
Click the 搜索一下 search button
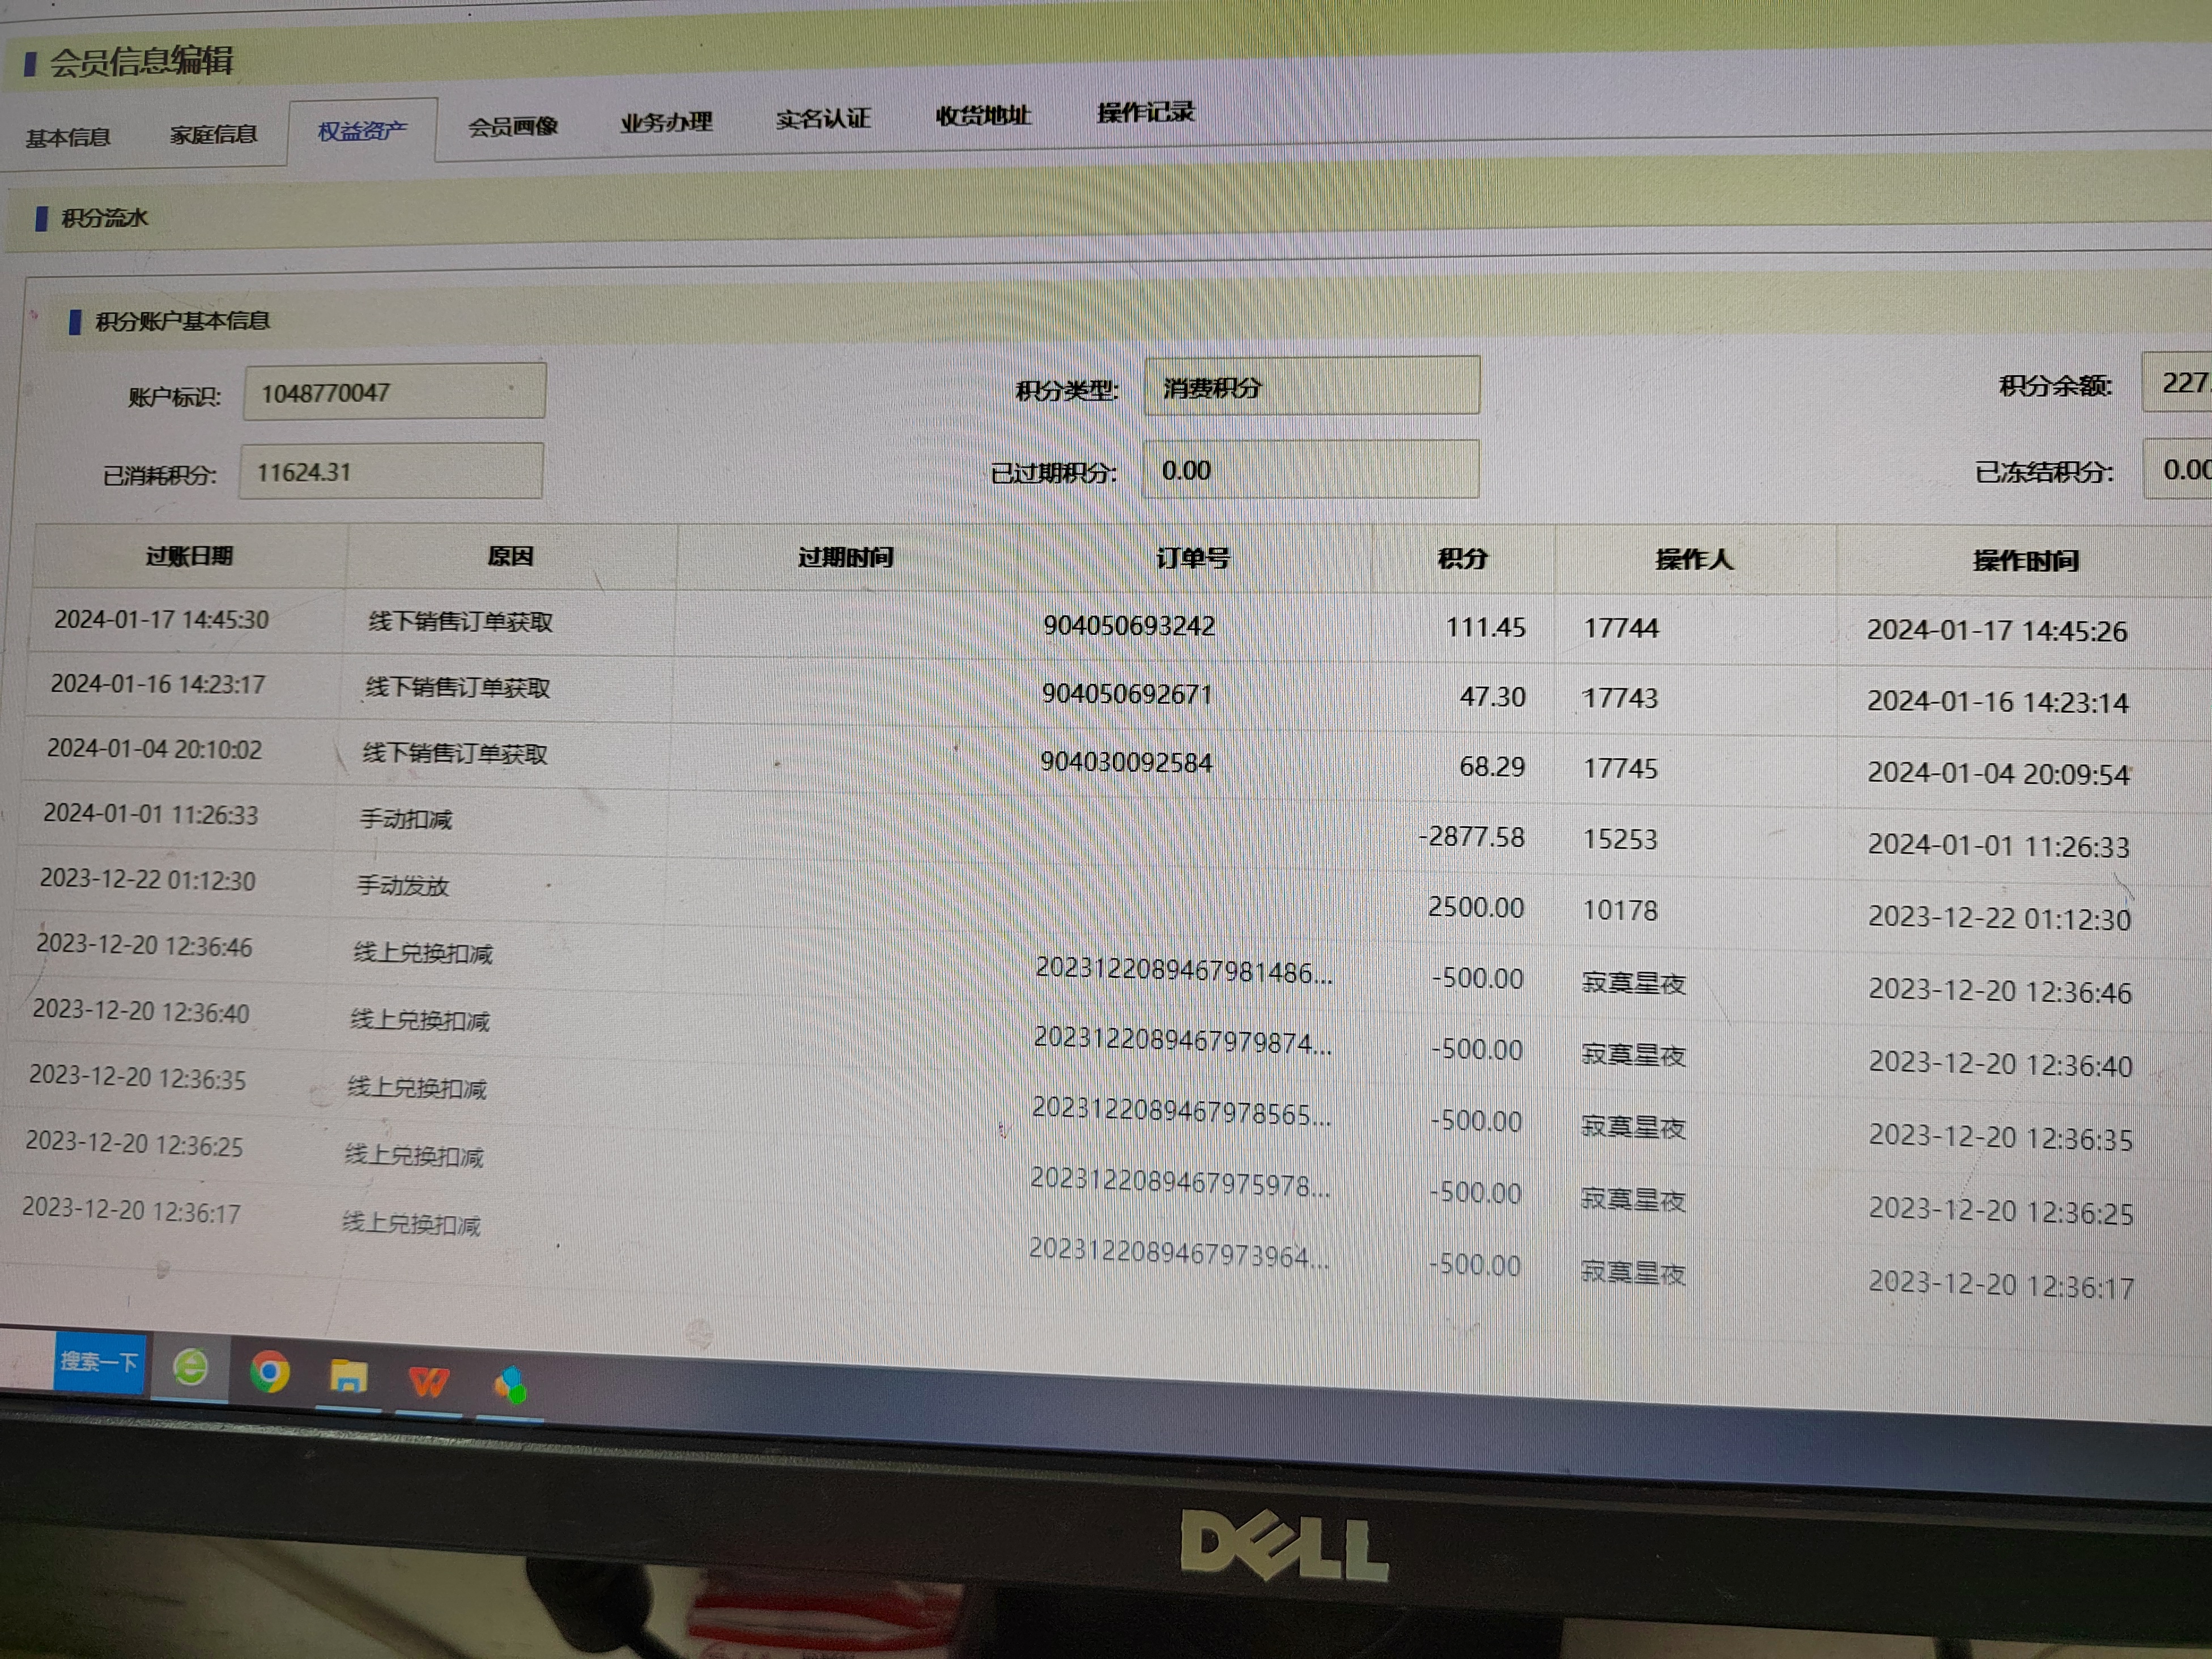[98, 1362]
